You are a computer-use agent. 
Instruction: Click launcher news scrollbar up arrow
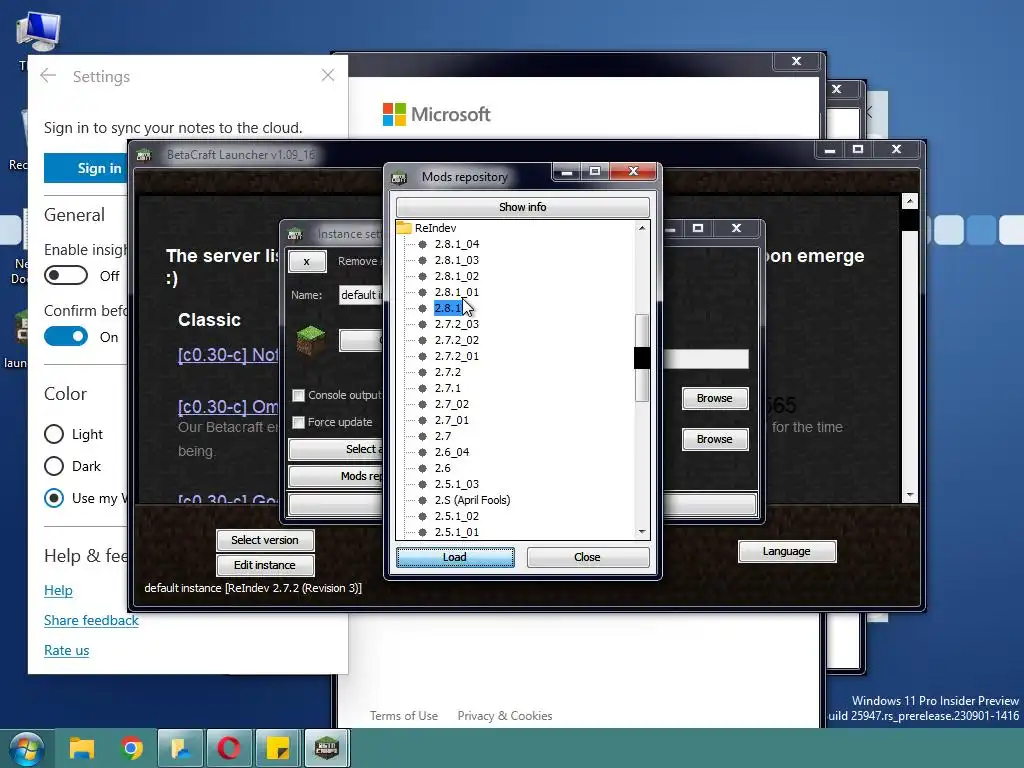pos(910,201)
